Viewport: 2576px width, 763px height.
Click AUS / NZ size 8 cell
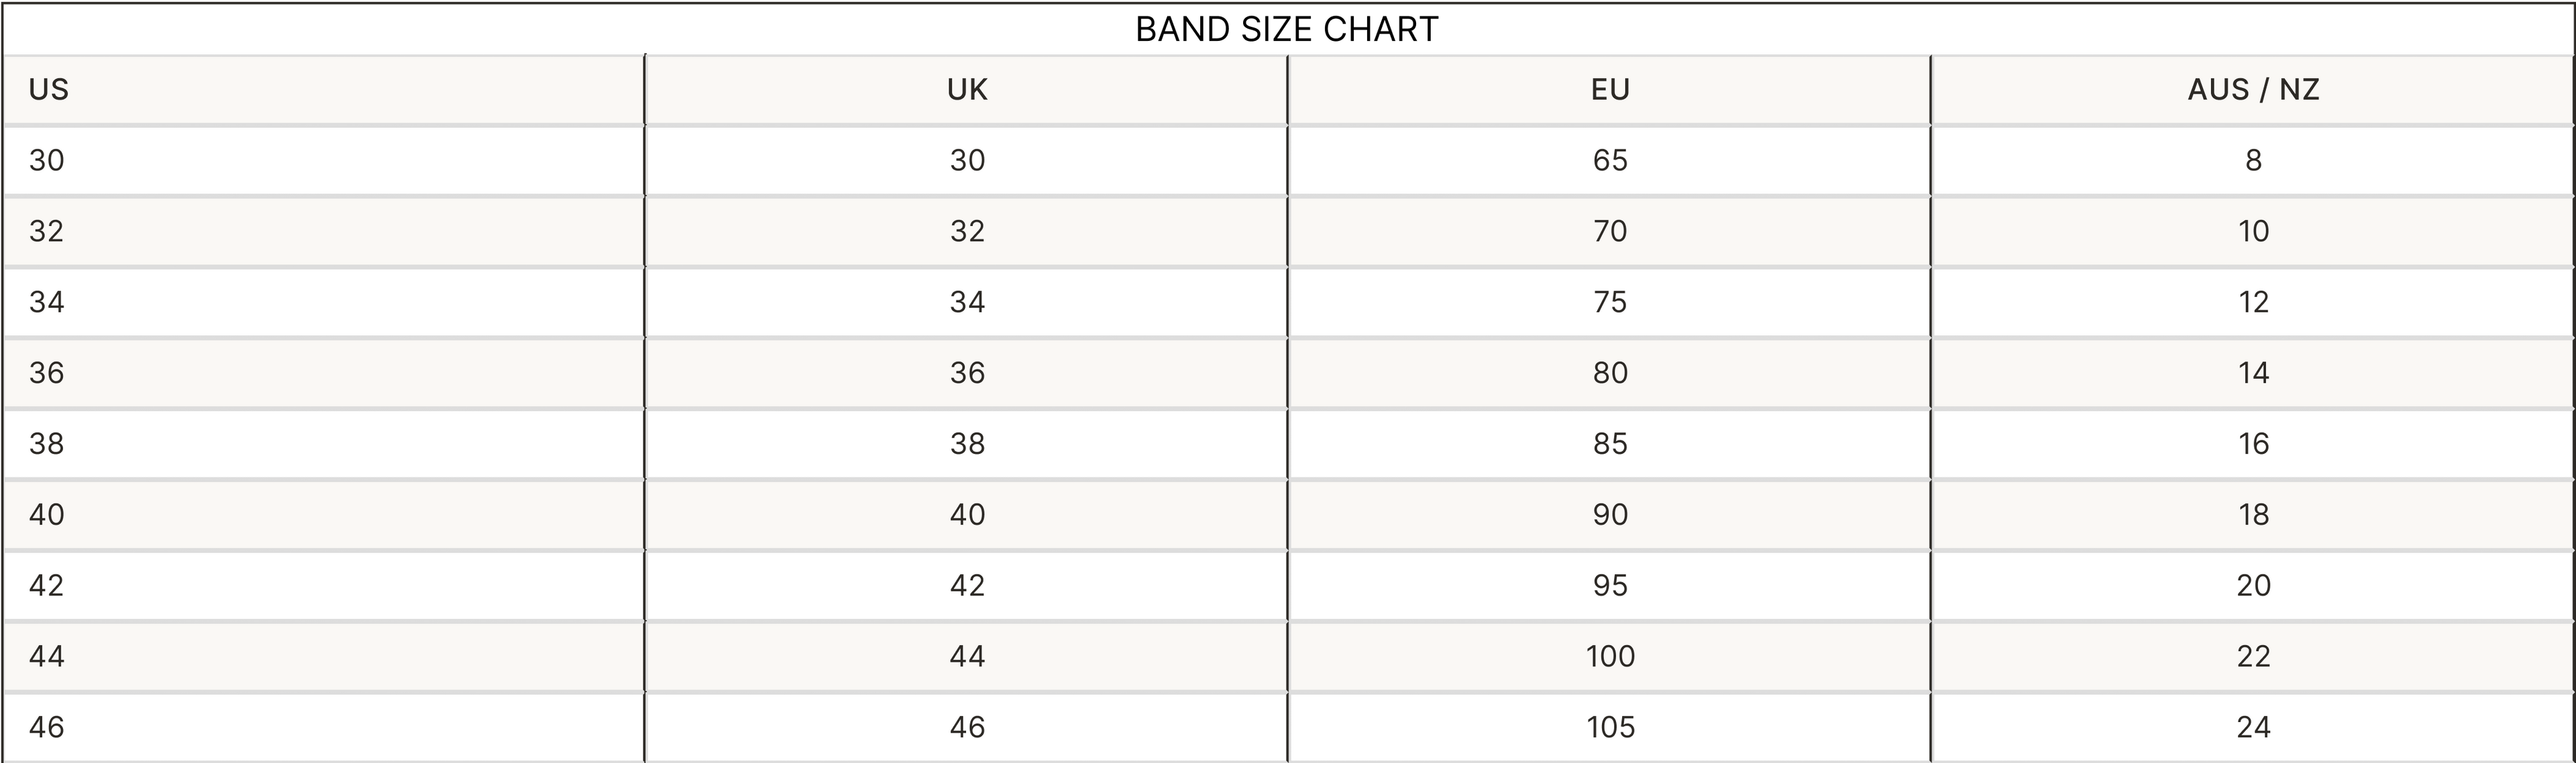(x=2253, y=160)
